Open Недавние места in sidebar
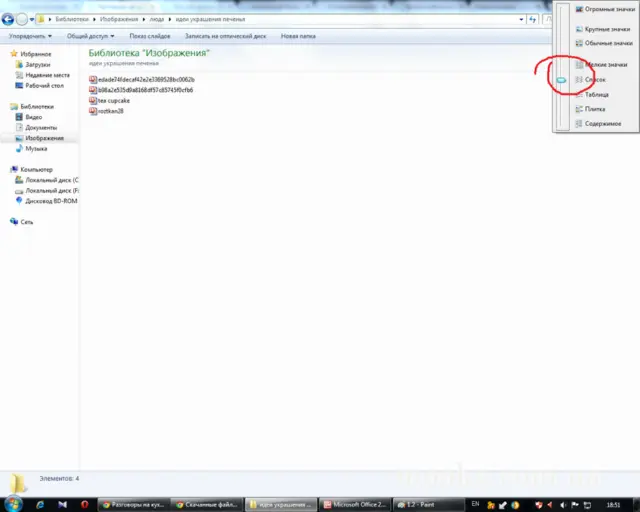 click(42, 75)
